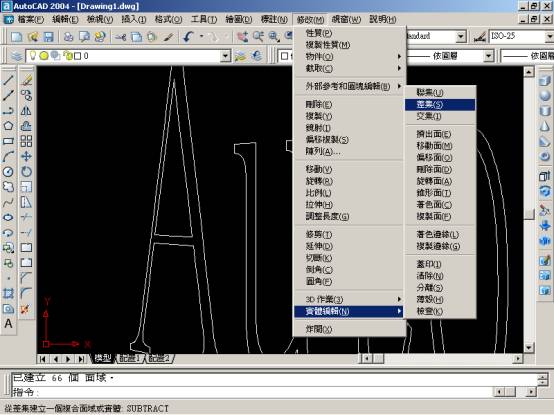Open the Layer Properties Manager icon
554x415 pixels.
pos(16,56)
